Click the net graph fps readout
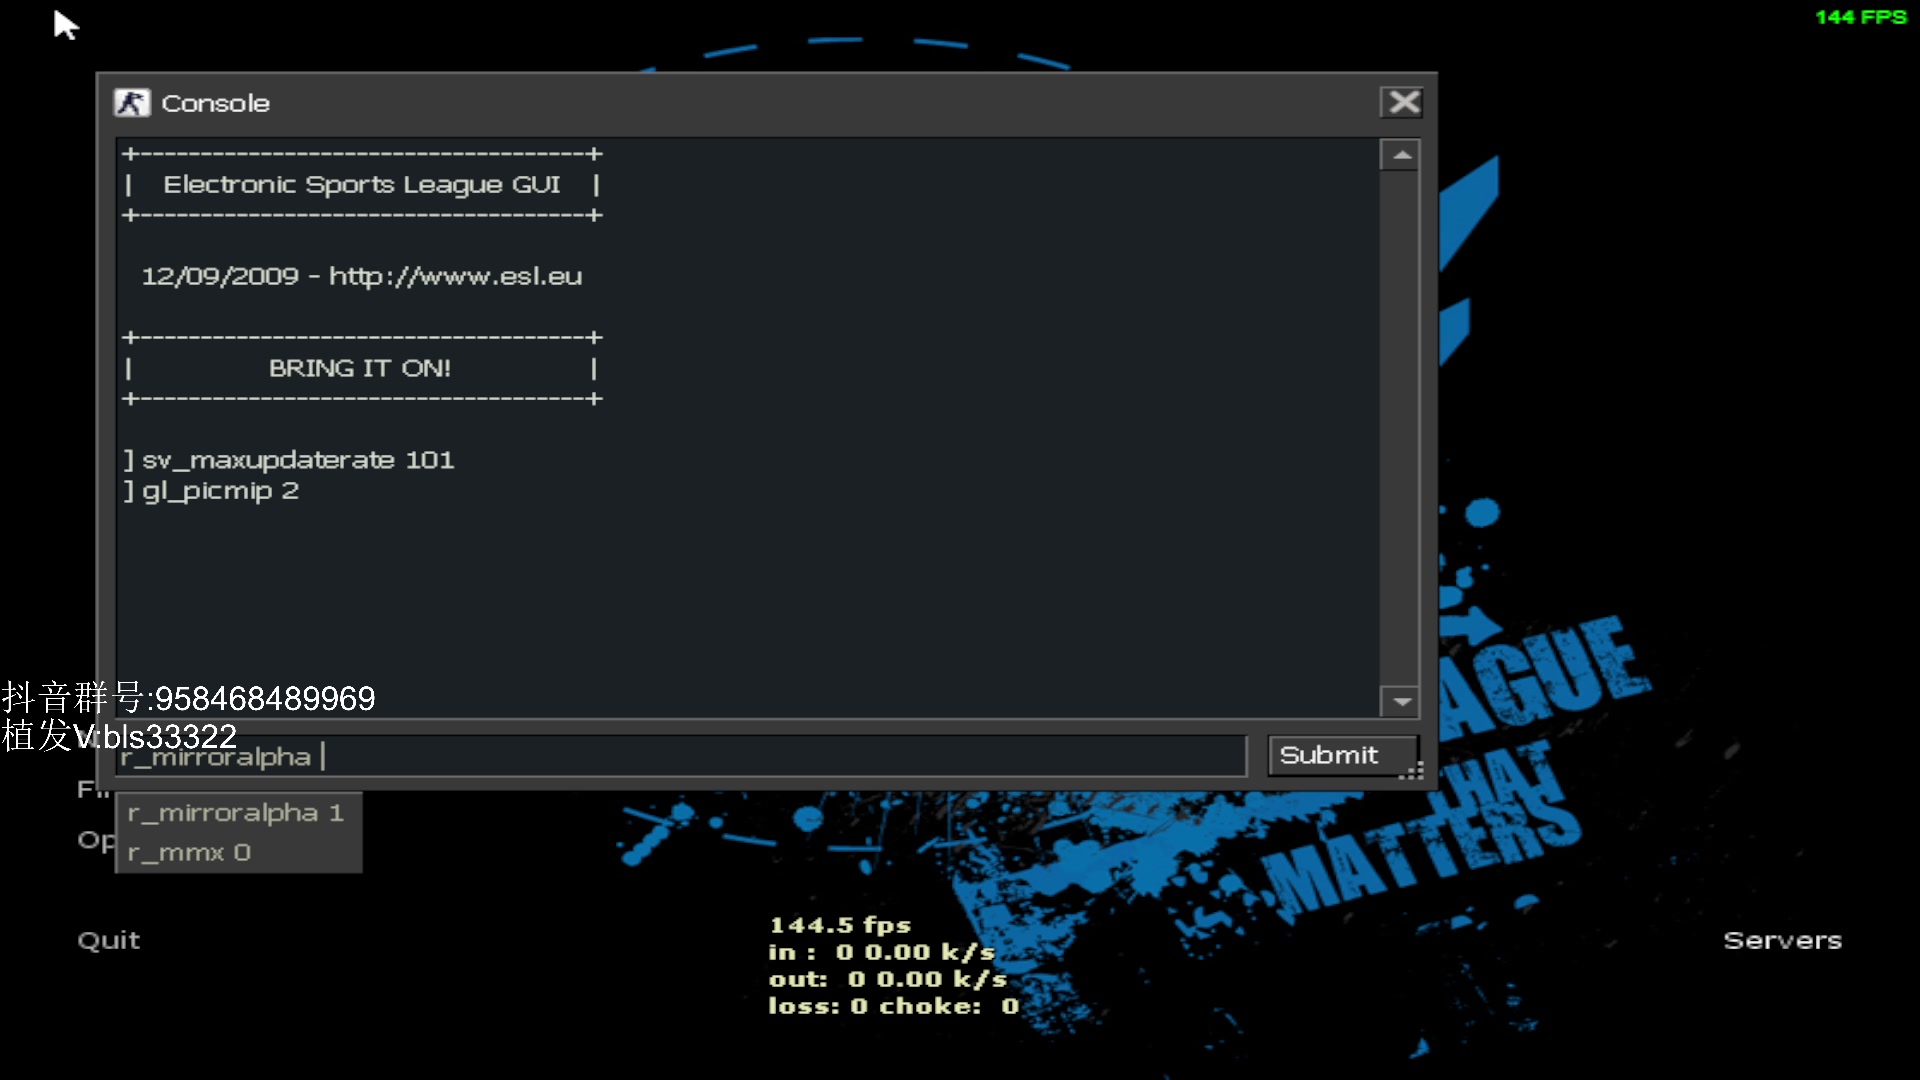The image size is (1920, 1080). [x=840, y=925]
